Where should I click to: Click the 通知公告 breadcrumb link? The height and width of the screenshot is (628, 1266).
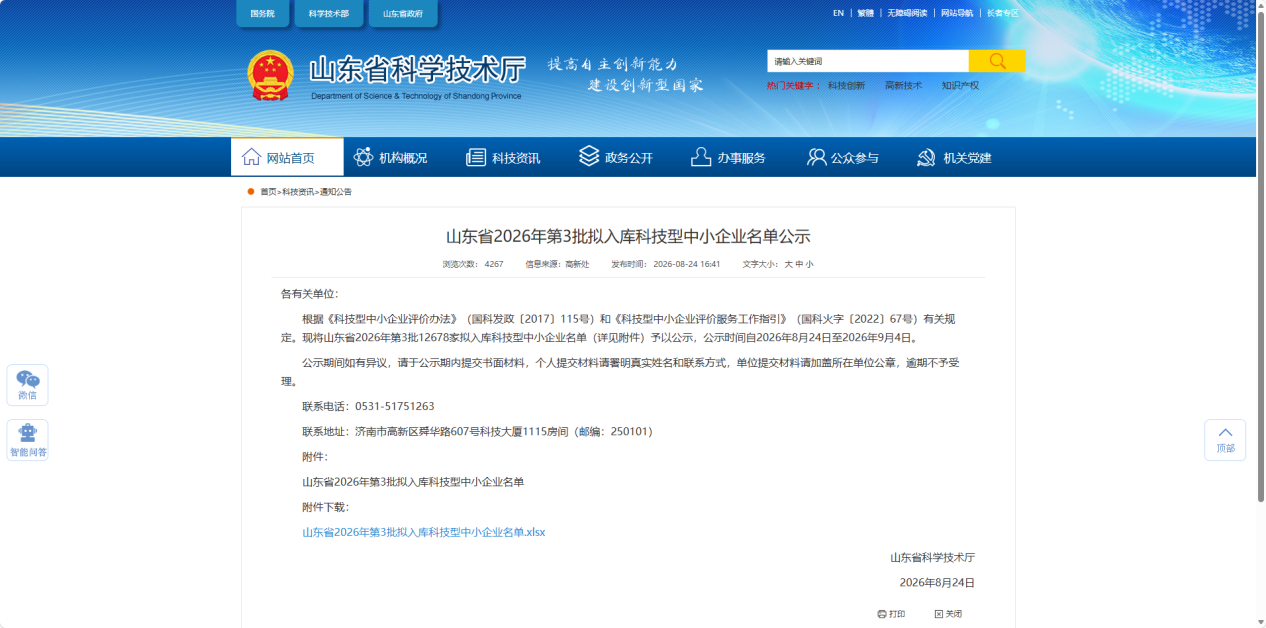click(335, 191)
